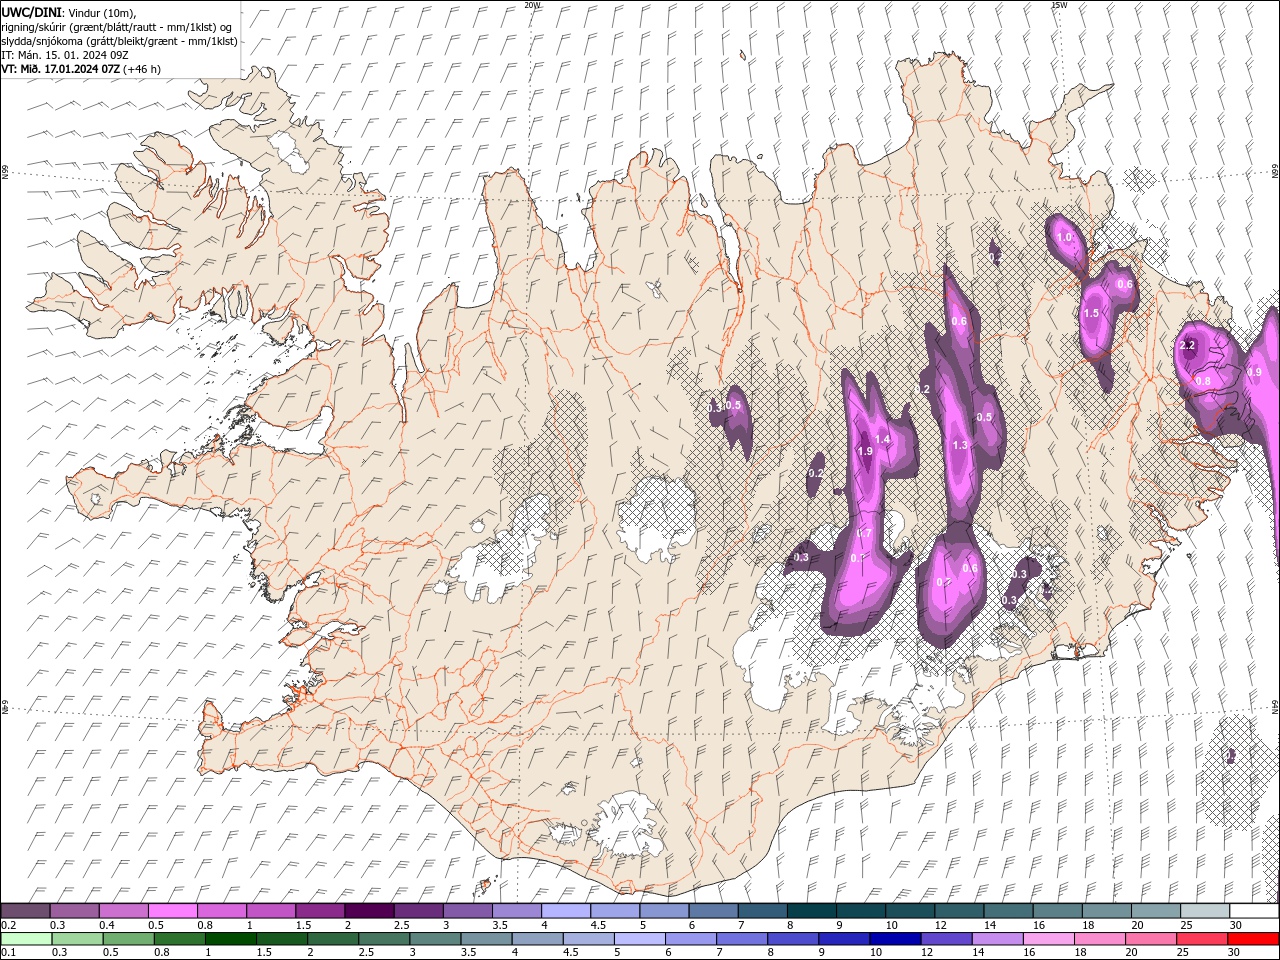This screenshot has width=1280, height=960.
Task: Select the lower scale deep blue swatch between 10 and 12
Action: click(895, 939)
